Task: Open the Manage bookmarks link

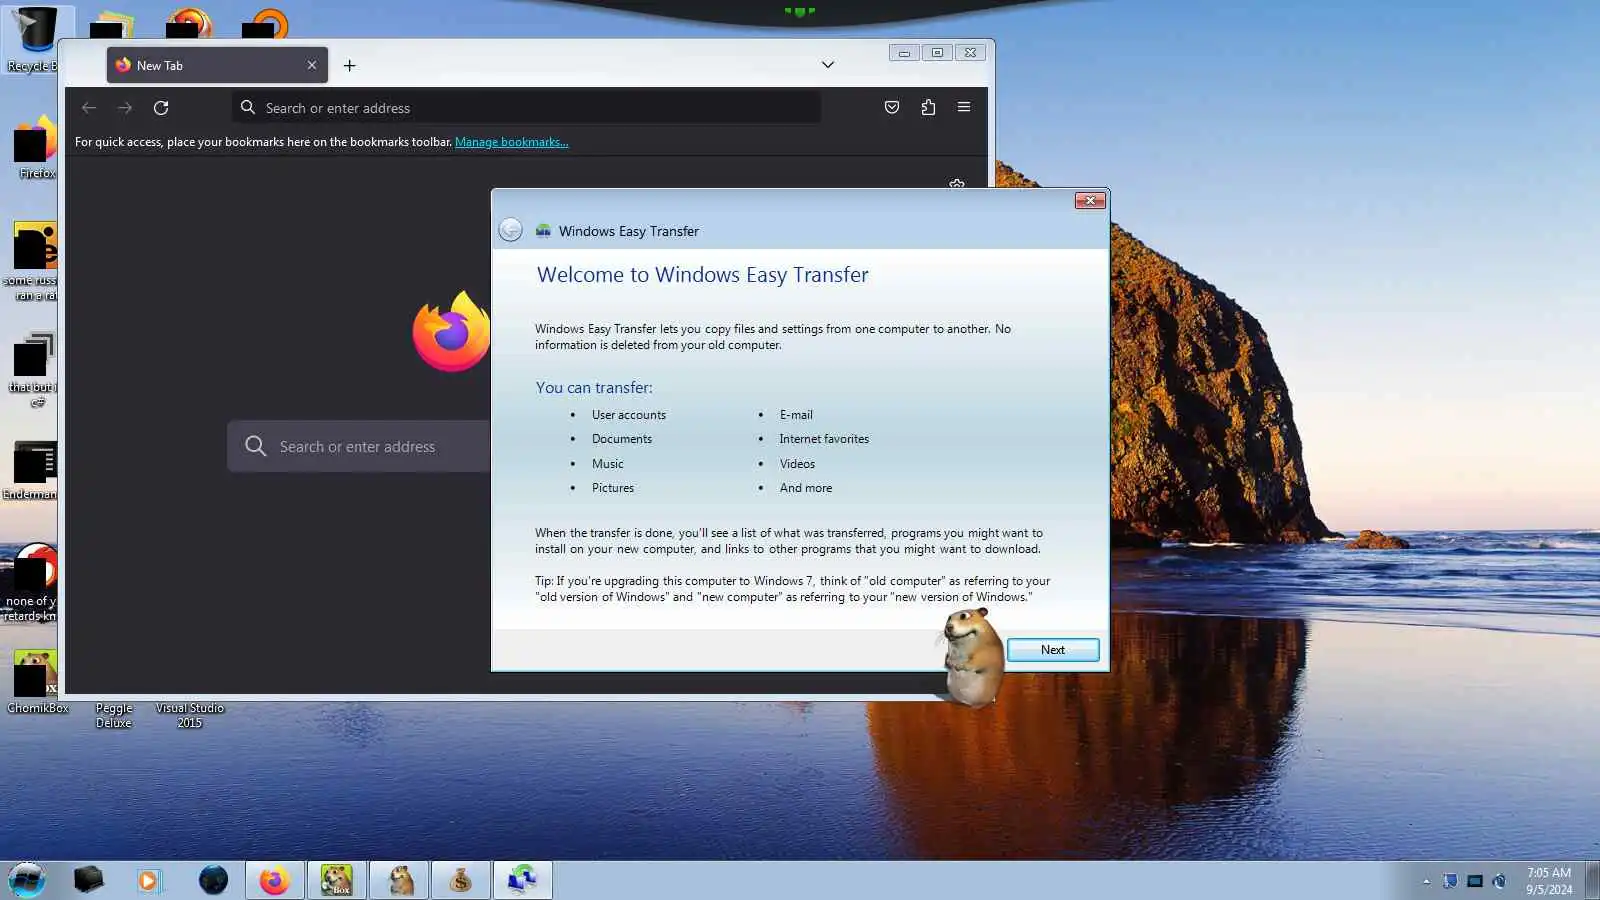Action: point(511,142)
